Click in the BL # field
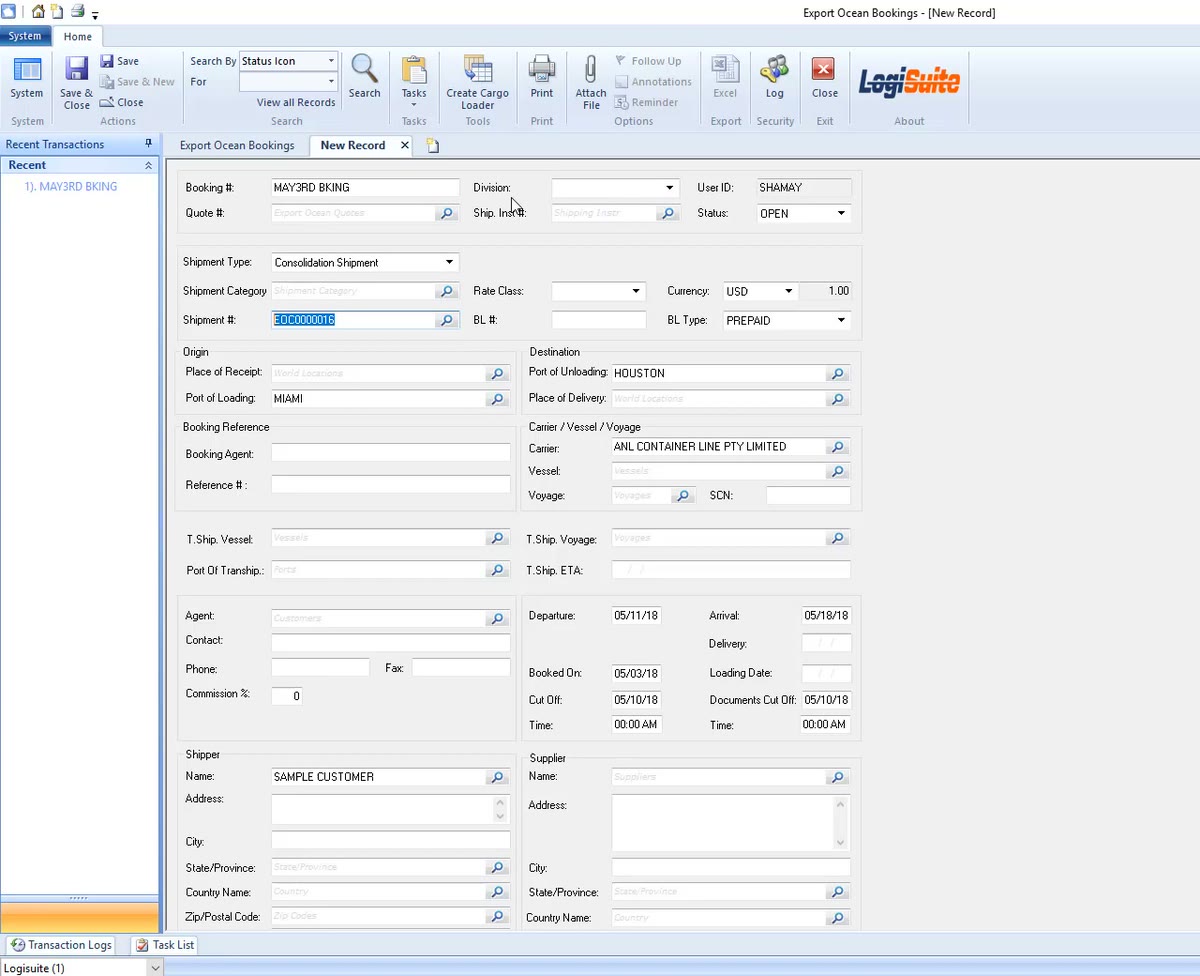The width and height of the screenshot is (1200, 976). [599, 320]
